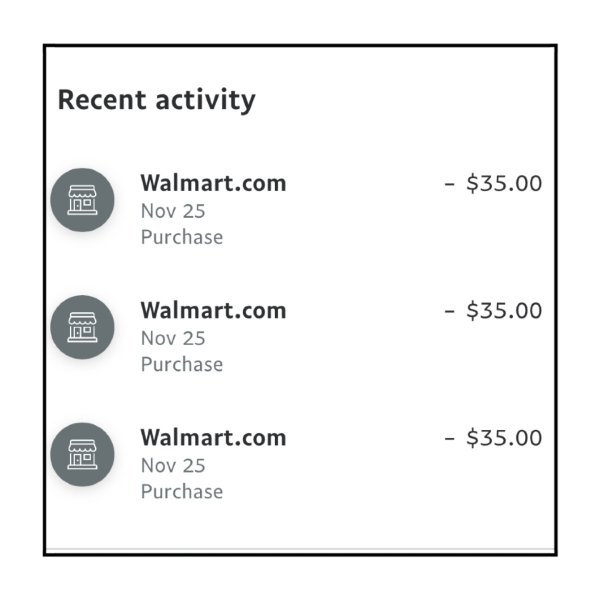Click the first Walmart.com store icon

click(x=82, y=200)
